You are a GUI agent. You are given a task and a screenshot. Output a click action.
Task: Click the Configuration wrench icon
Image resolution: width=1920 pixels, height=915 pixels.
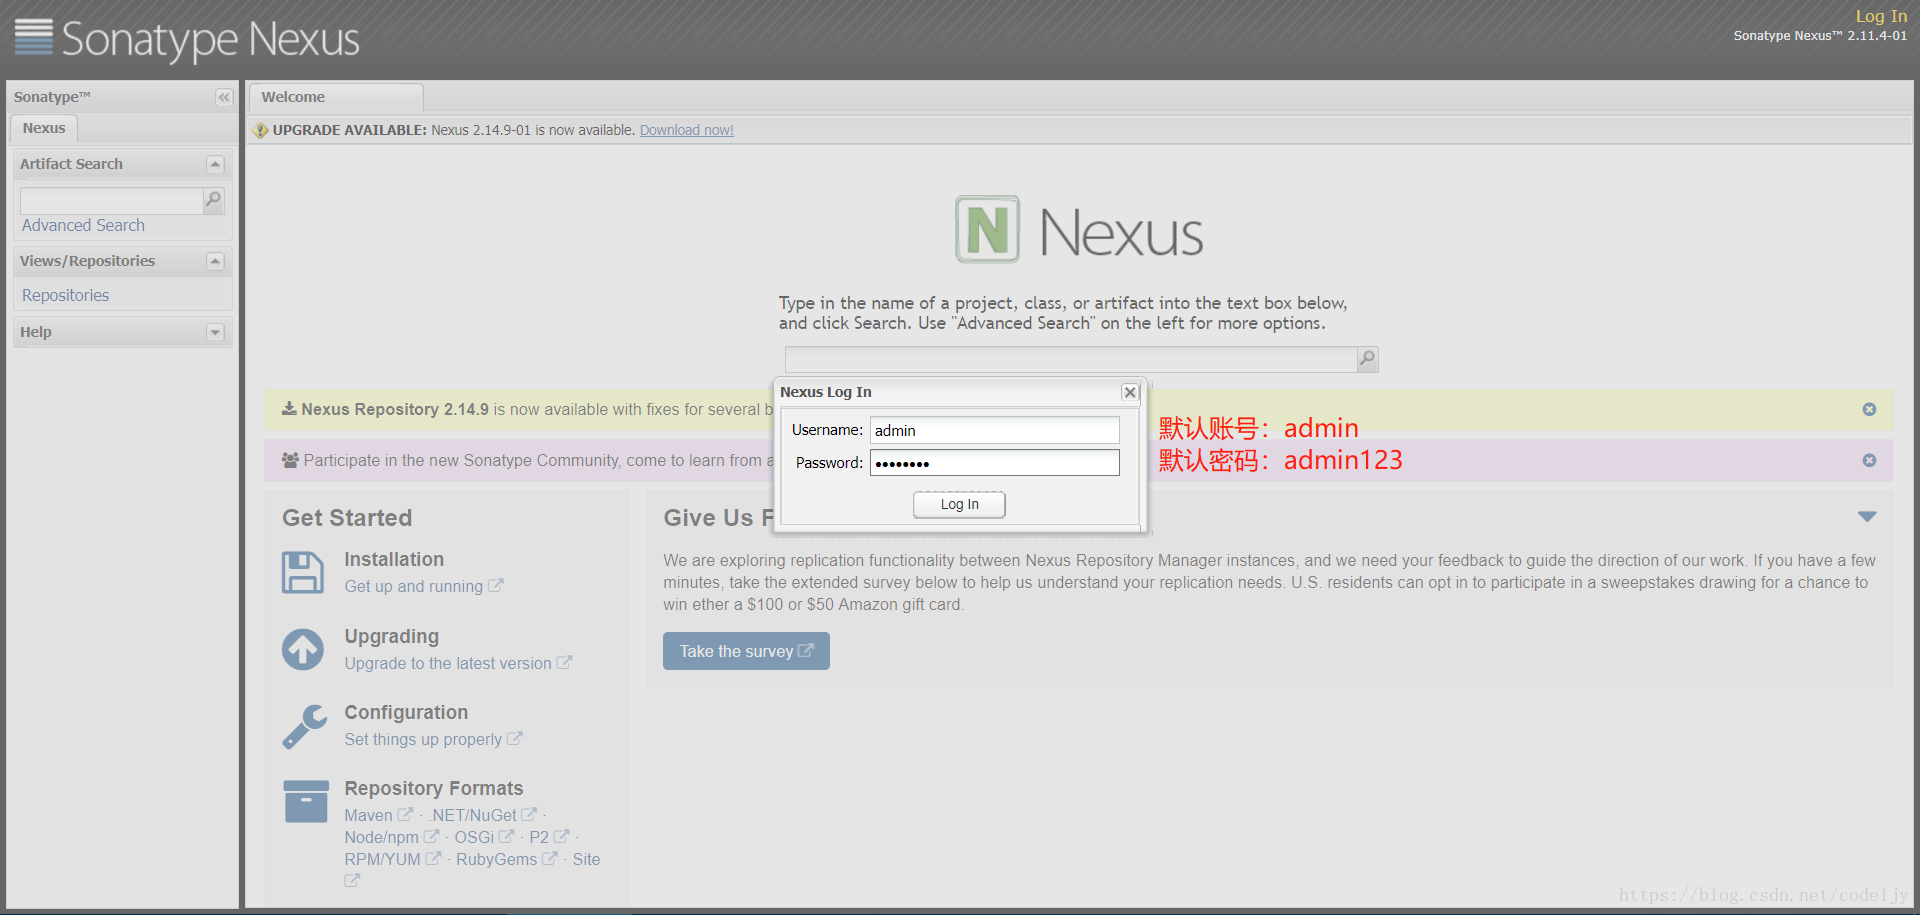coord(304,727)
